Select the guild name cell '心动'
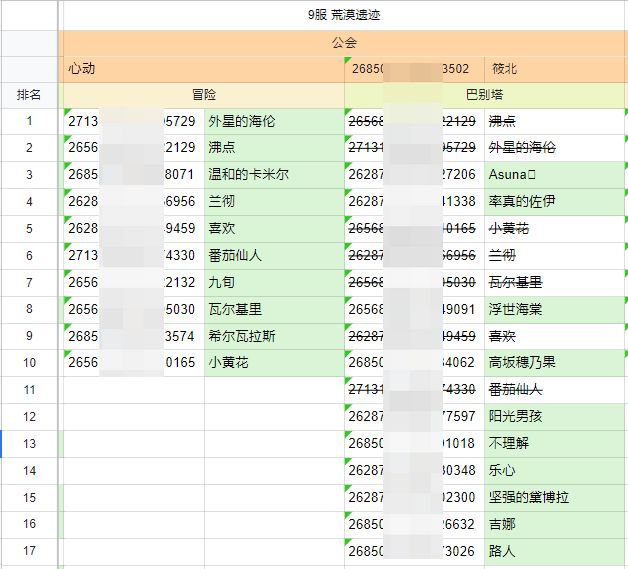This screenshot has width=628, height=569. click(x=202, y=69)
